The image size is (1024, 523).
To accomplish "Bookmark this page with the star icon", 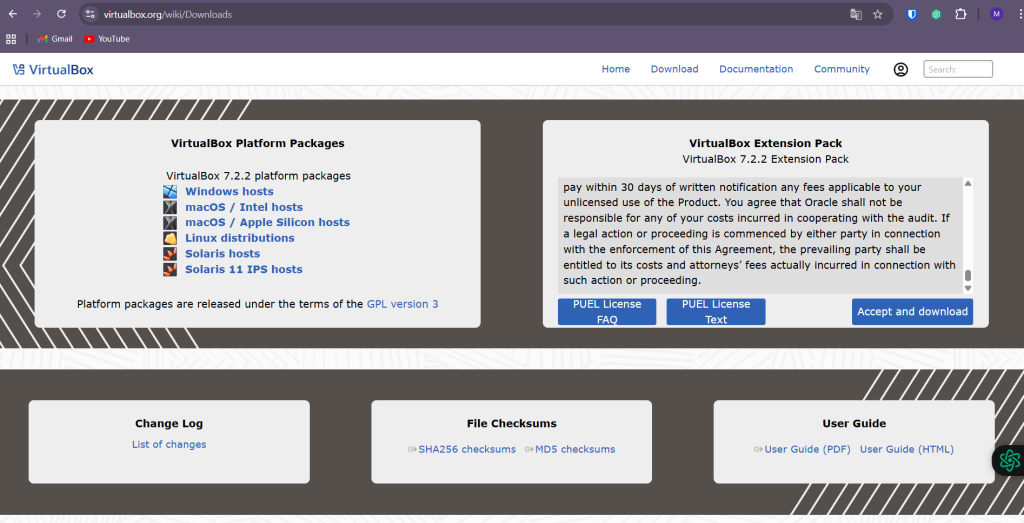I will coord(878,14).
